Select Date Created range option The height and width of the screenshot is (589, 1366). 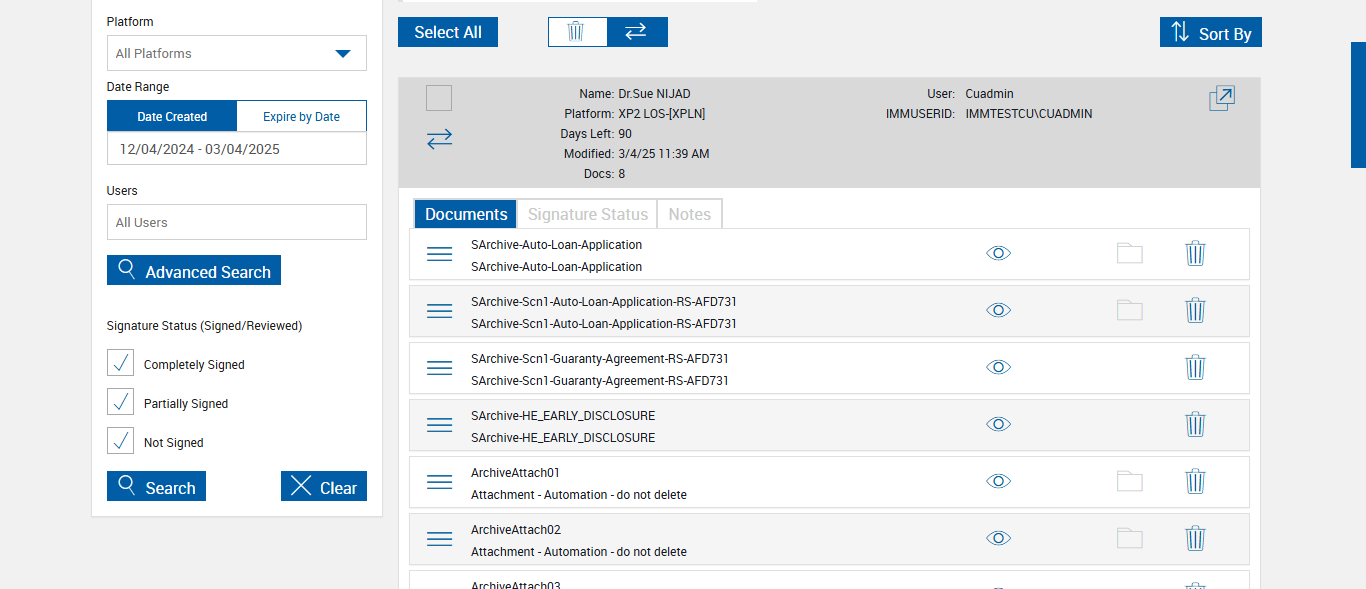[172, 116]
